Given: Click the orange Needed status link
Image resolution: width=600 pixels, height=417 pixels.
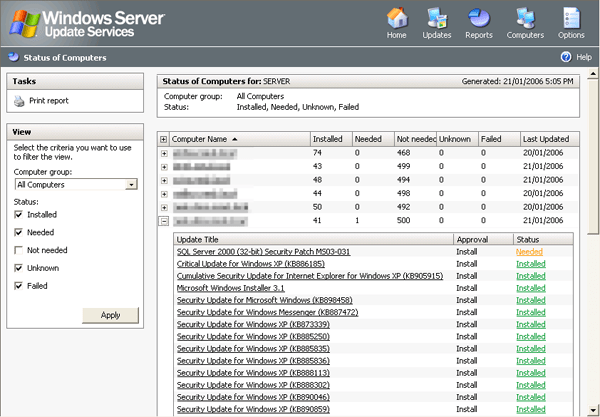Looking at the screenshot, I should point(529,252).
